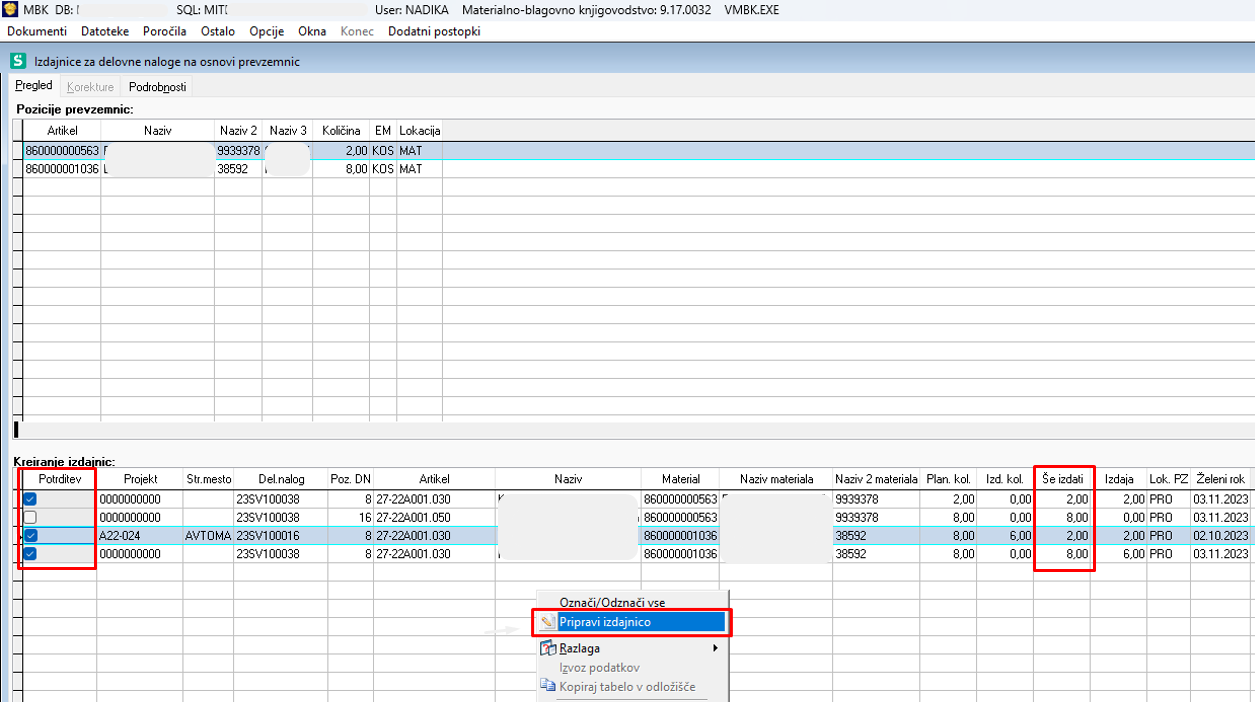Click the Lokacija column header
Image resolution: width=1255 pixels, height=702 pixels.
click(419, 131)
